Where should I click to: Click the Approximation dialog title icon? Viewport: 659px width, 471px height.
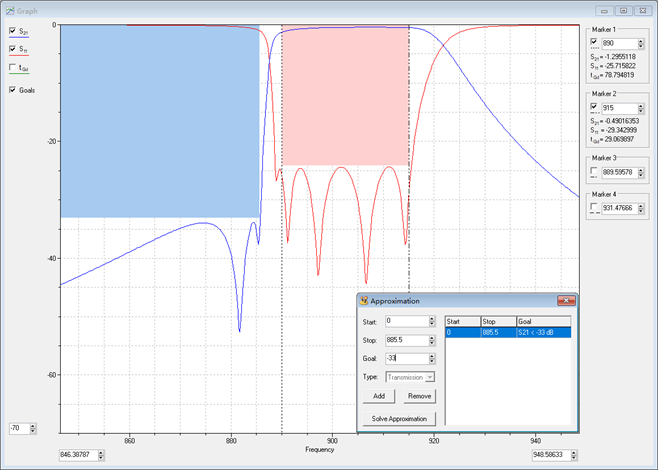[x=364, y=300]
